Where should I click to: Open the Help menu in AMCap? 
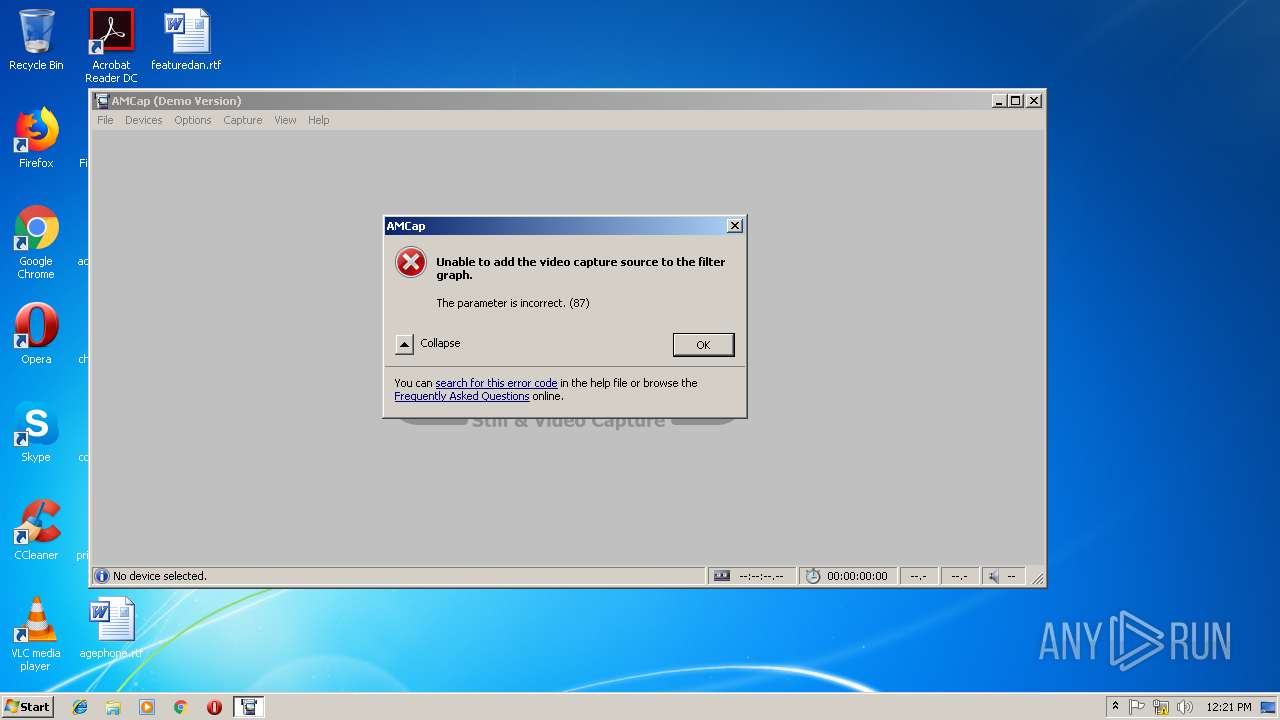click(318, 120)
